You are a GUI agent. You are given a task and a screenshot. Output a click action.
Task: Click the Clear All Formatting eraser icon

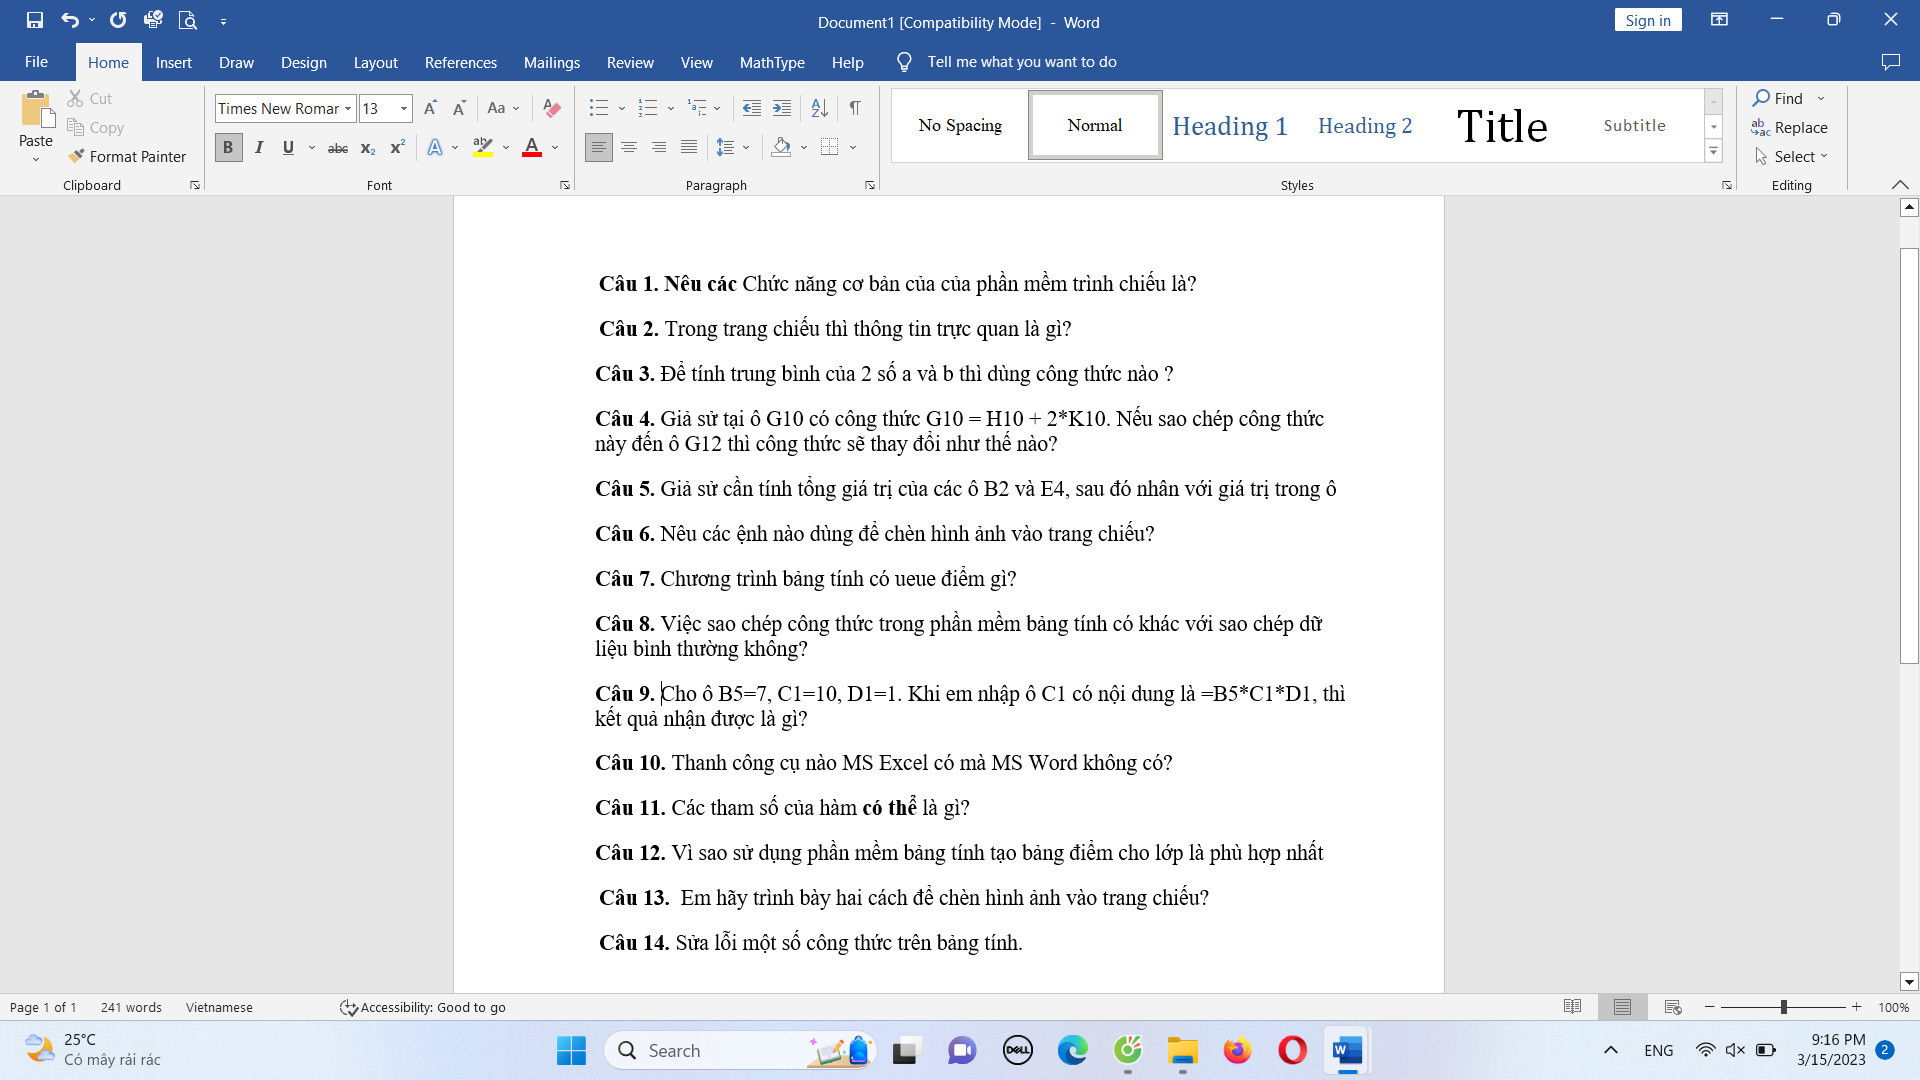551,108
